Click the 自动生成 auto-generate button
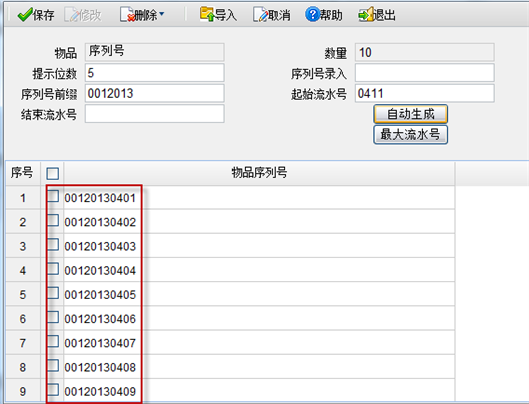Screen dimensions: 529x404 click(411, 114)
